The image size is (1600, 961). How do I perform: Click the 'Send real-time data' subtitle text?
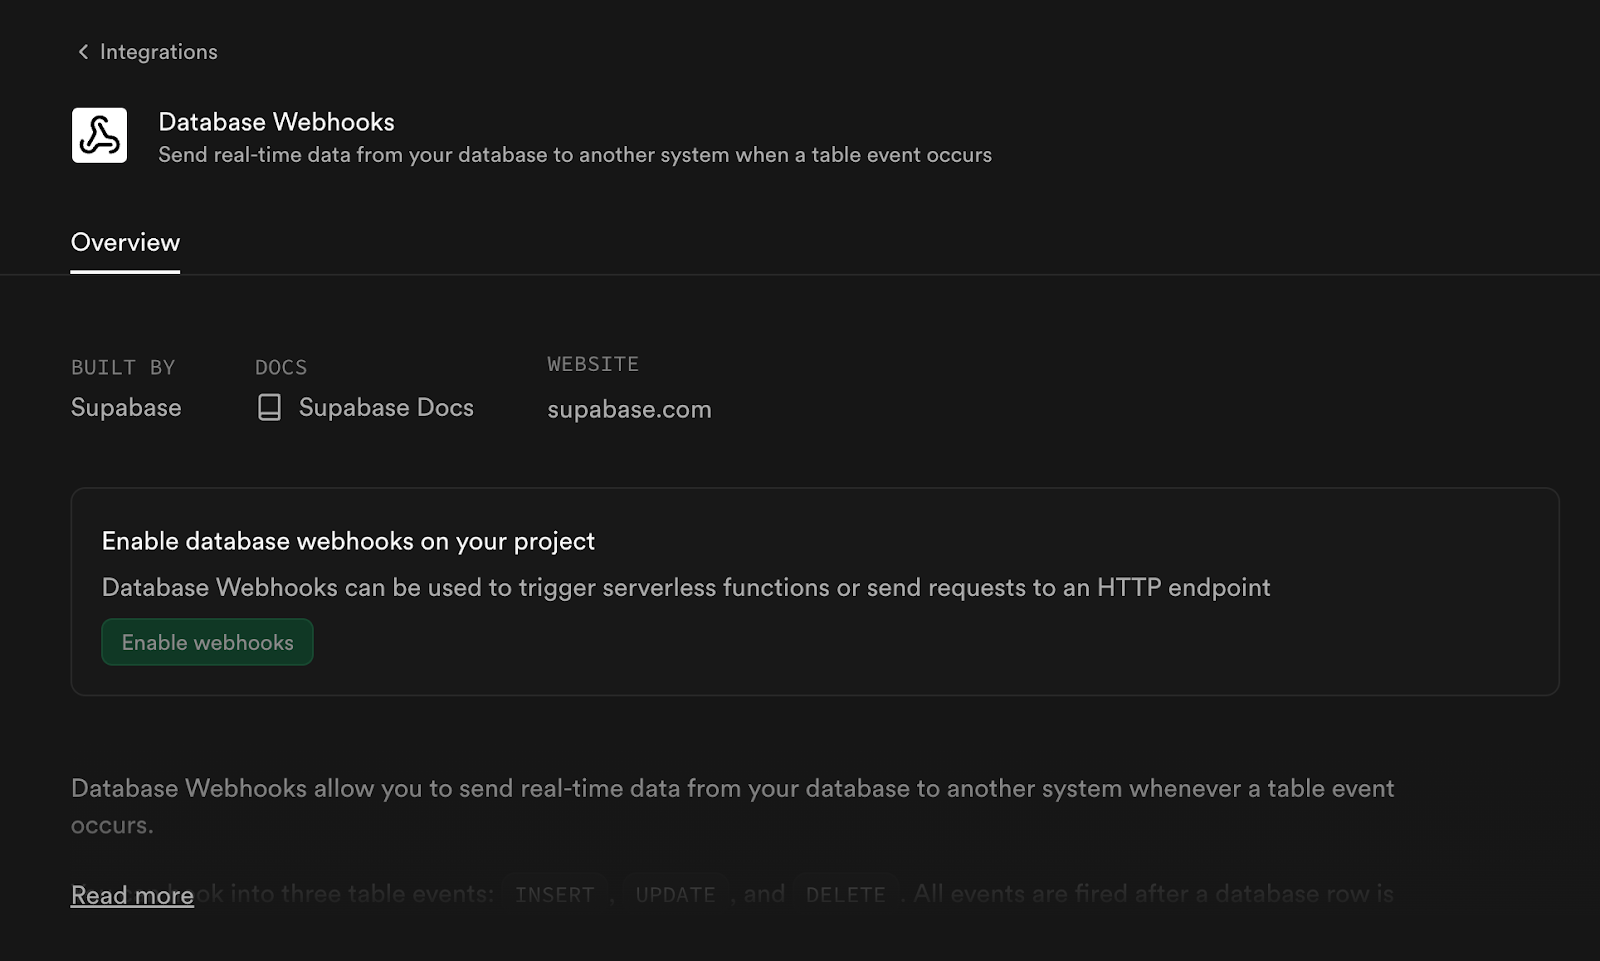(575, 155)
